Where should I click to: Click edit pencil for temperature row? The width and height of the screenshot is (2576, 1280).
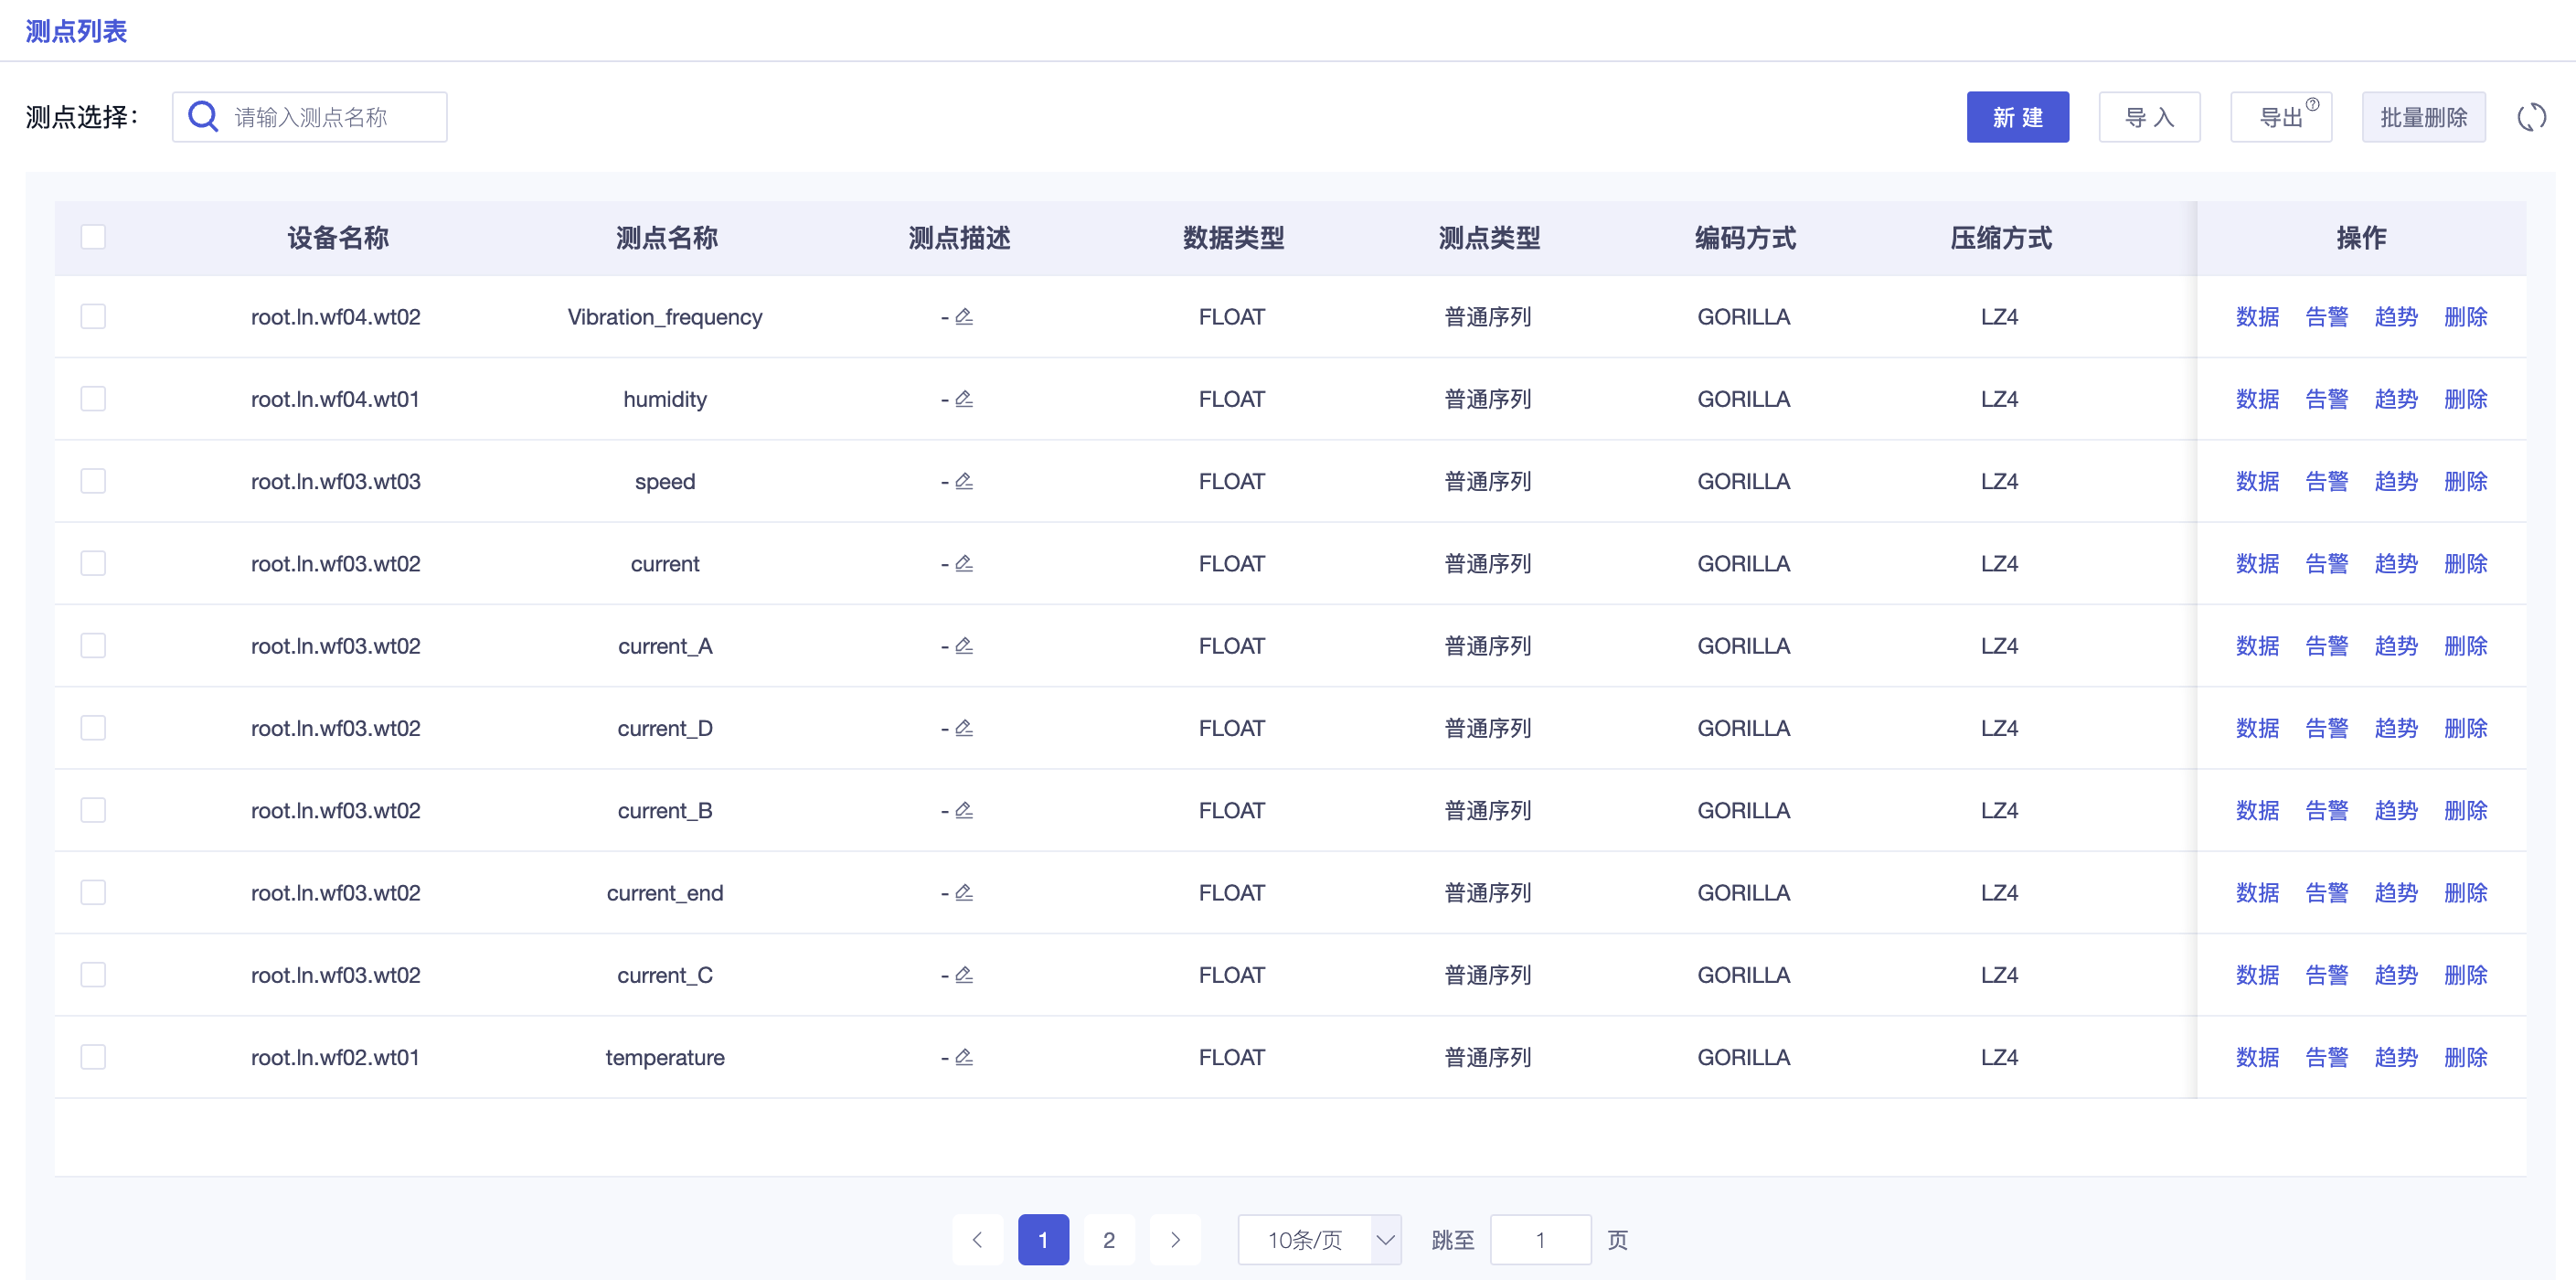[964, 1056]
